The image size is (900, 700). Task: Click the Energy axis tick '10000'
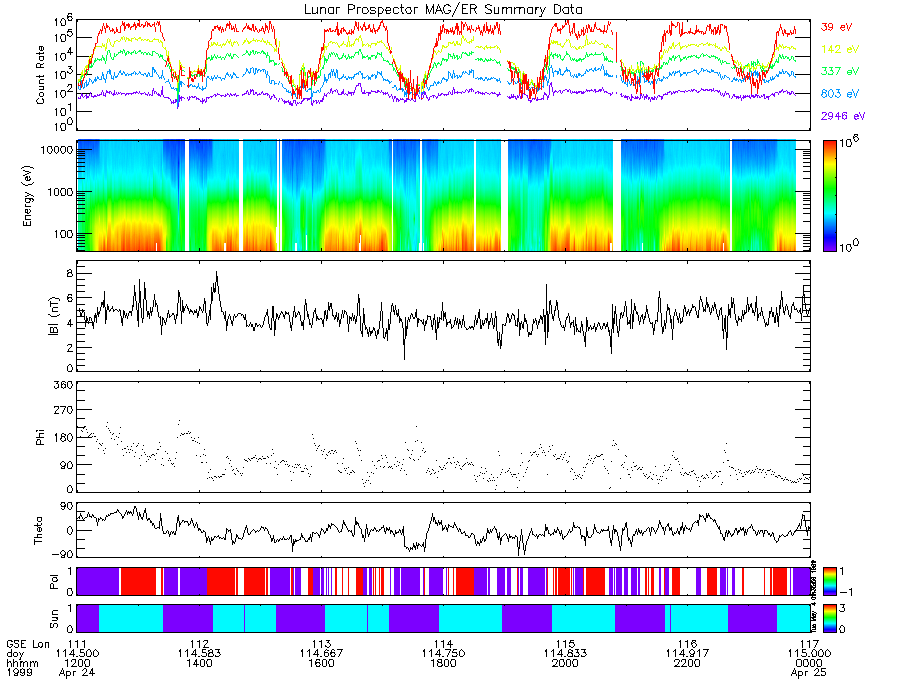tap(56, 150)
